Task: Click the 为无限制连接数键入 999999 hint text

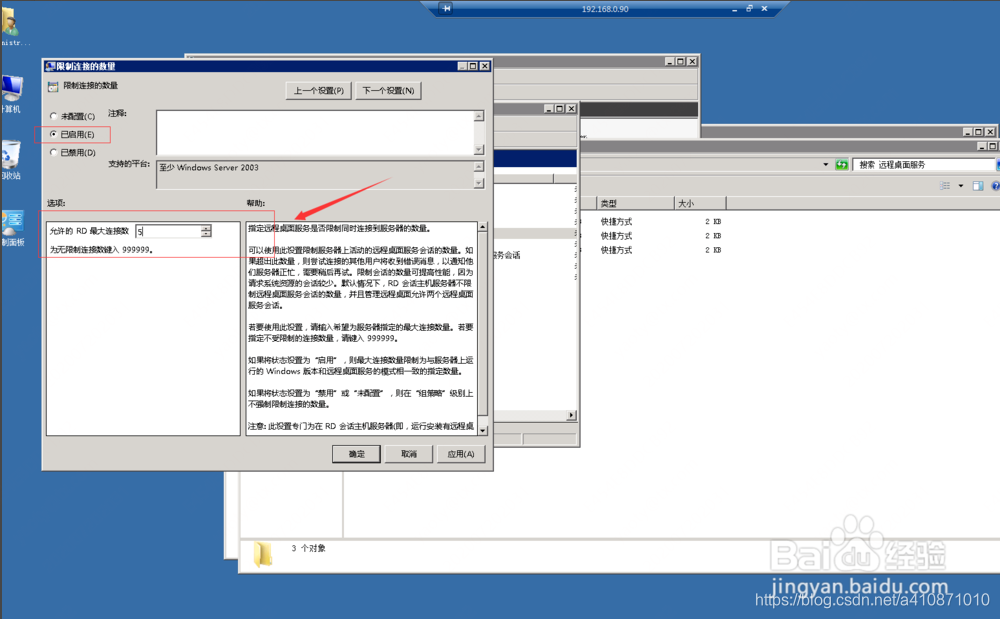Action: click(101, 249)
